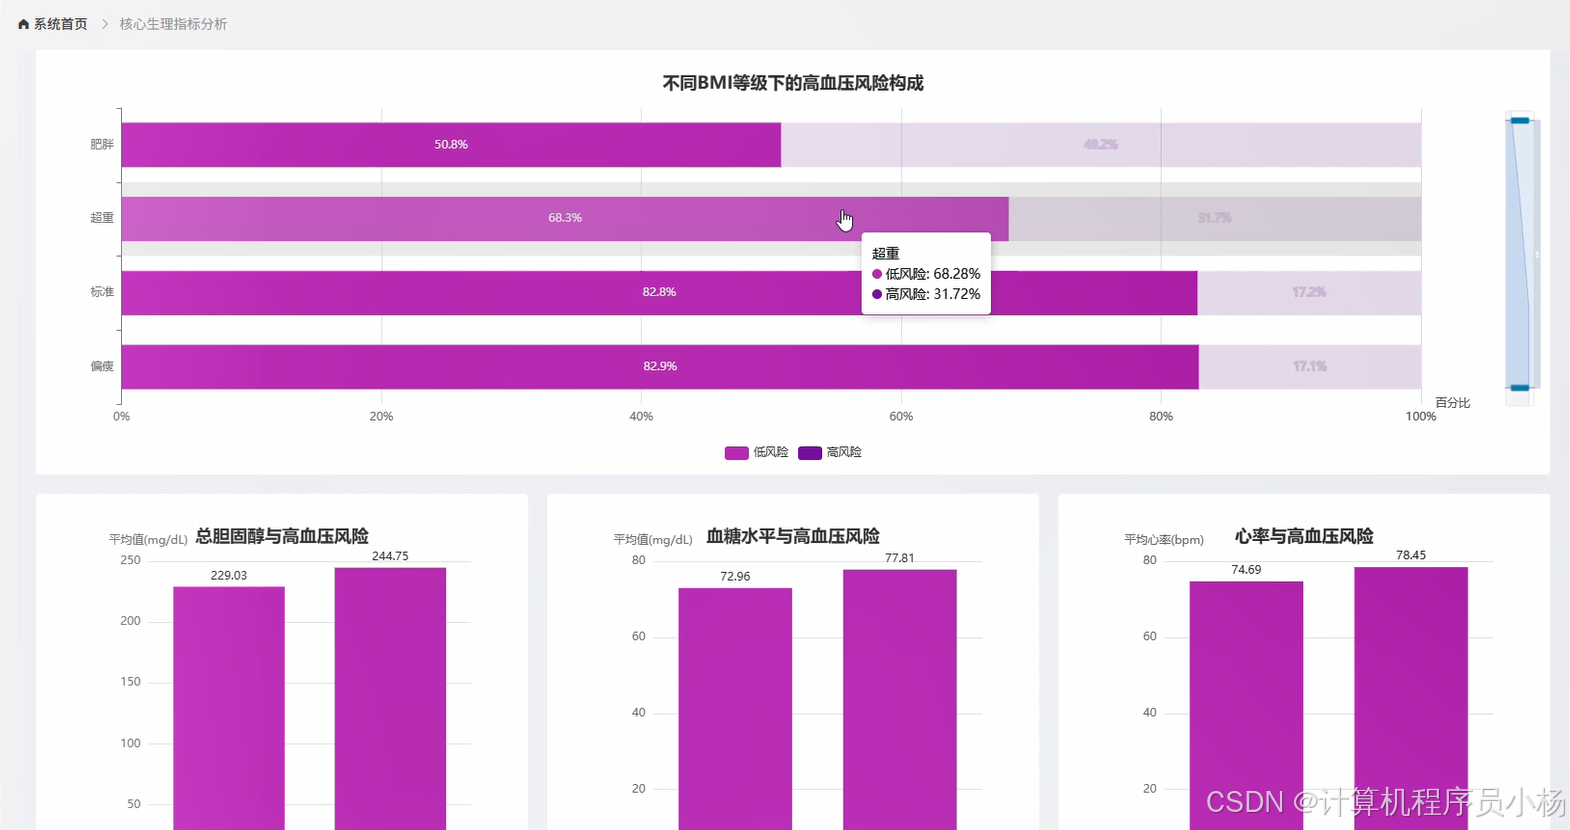This screenshot has height=830, width=1570.
Task: Click the 标准 category axis label
Action: point(102,292)
